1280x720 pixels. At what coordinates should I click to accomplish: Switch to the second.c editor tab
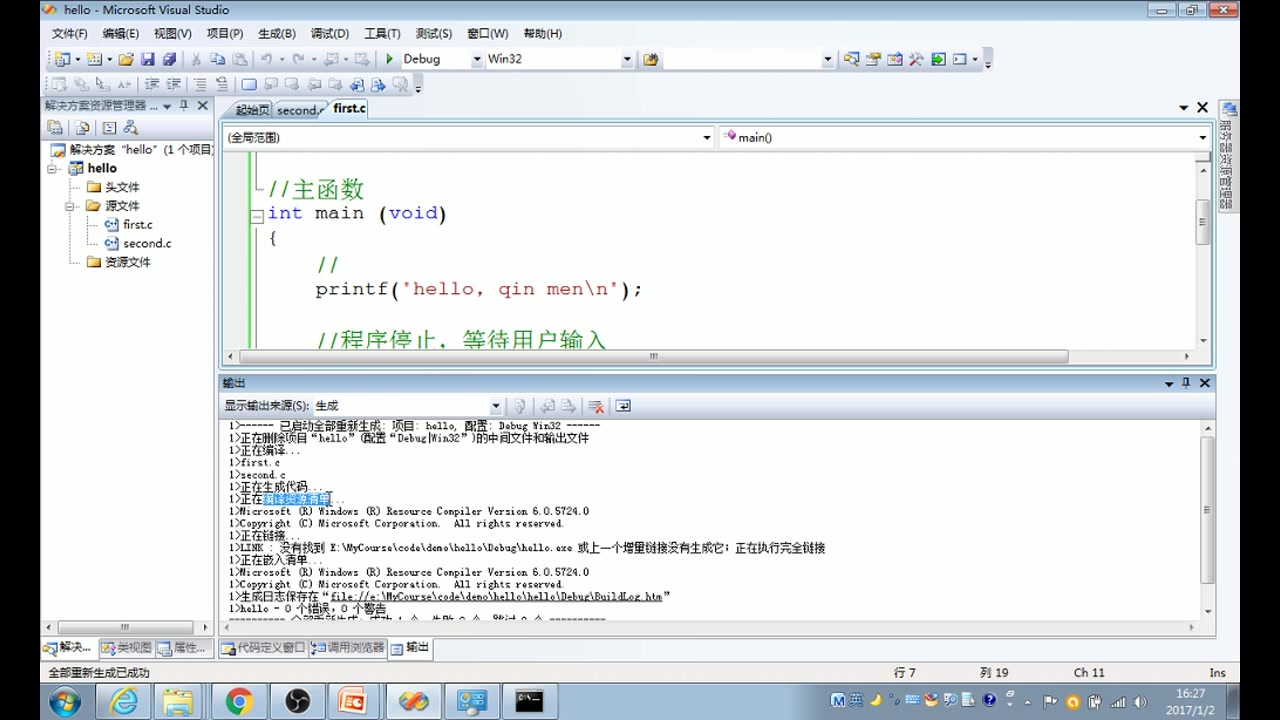pos(299,110)
